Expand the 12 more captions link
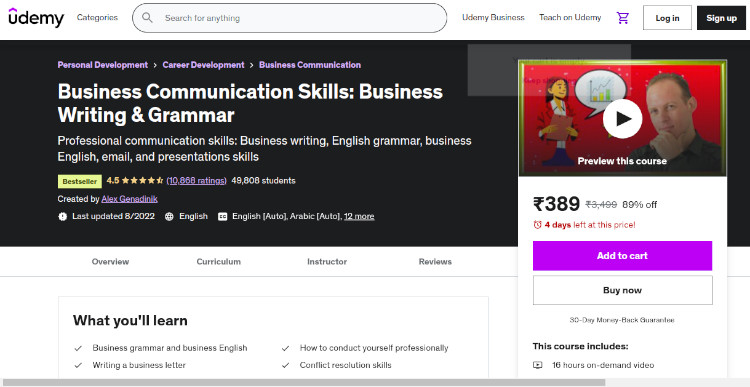 coord(359,216)
